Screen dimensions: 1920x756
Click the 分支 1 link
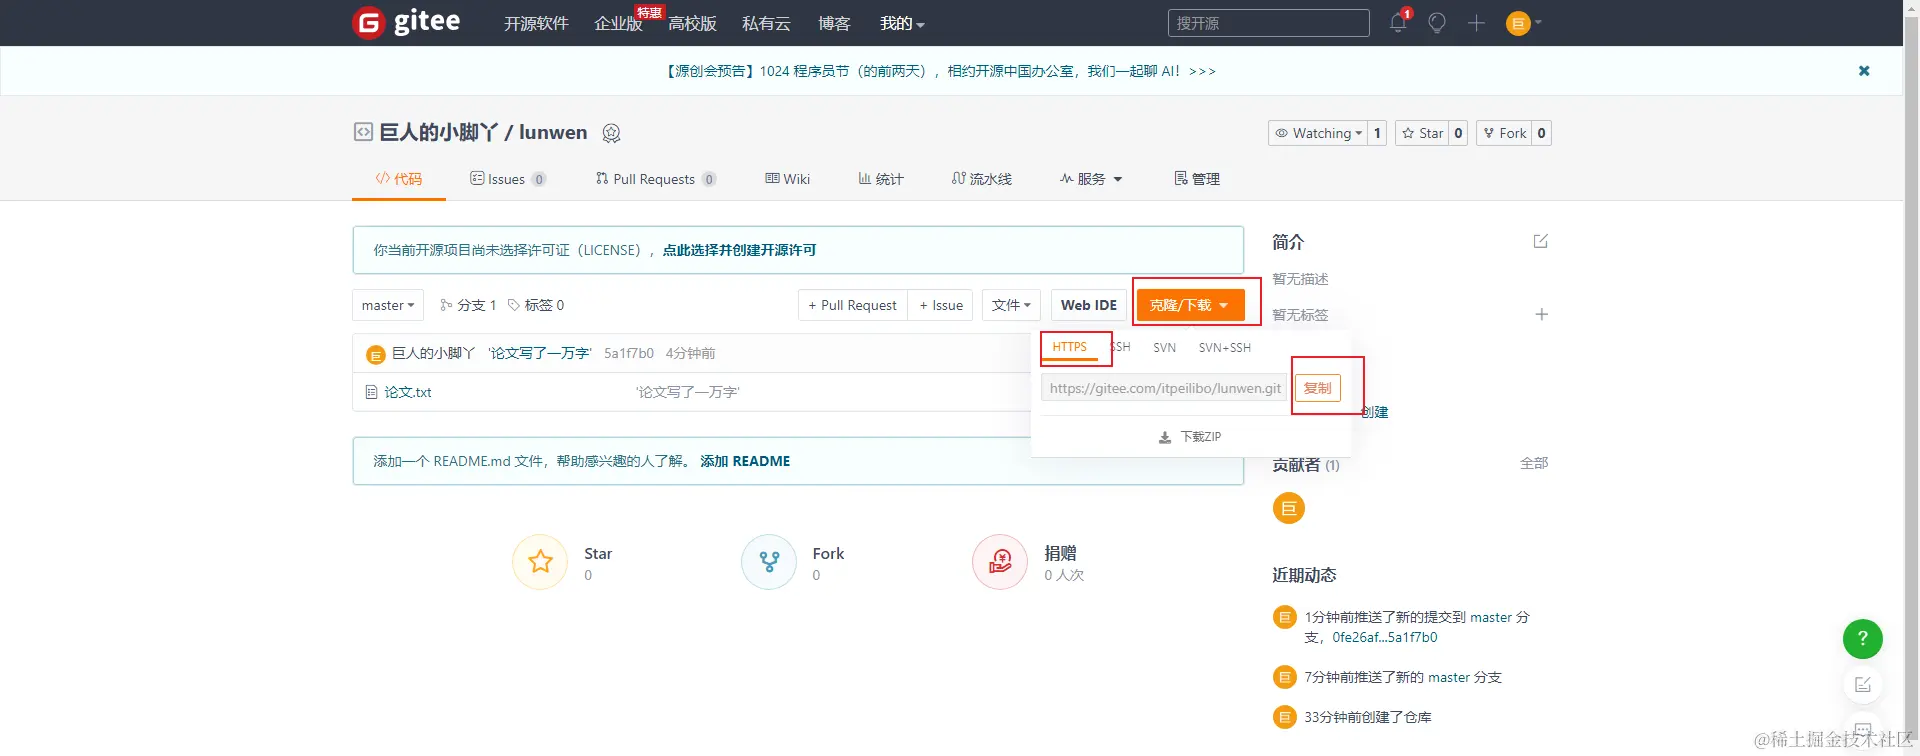click(x=468, y=305)
